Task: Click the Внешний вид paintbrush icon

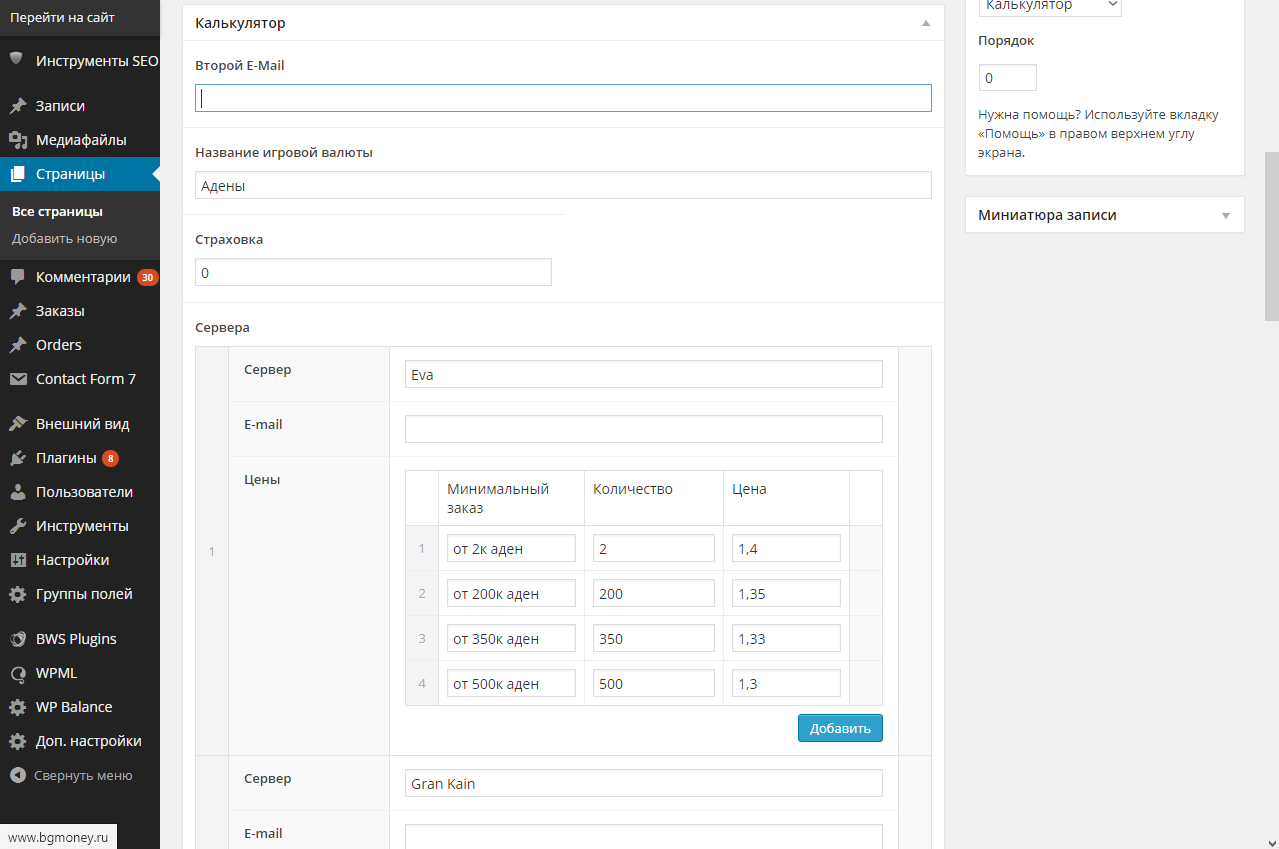Action: pyautogui.click(x=17, y=424)
